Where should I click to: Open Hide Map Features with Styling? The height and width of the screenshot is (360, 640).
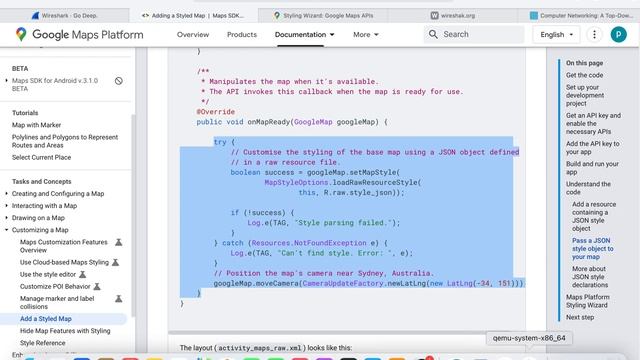[x=65, y=331]
